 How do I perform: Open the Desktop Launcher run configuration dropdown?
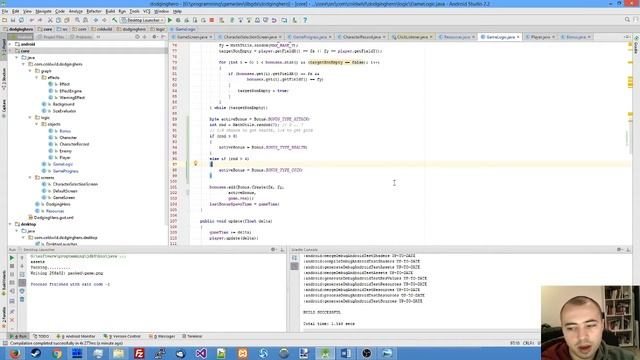pos(142,20)
